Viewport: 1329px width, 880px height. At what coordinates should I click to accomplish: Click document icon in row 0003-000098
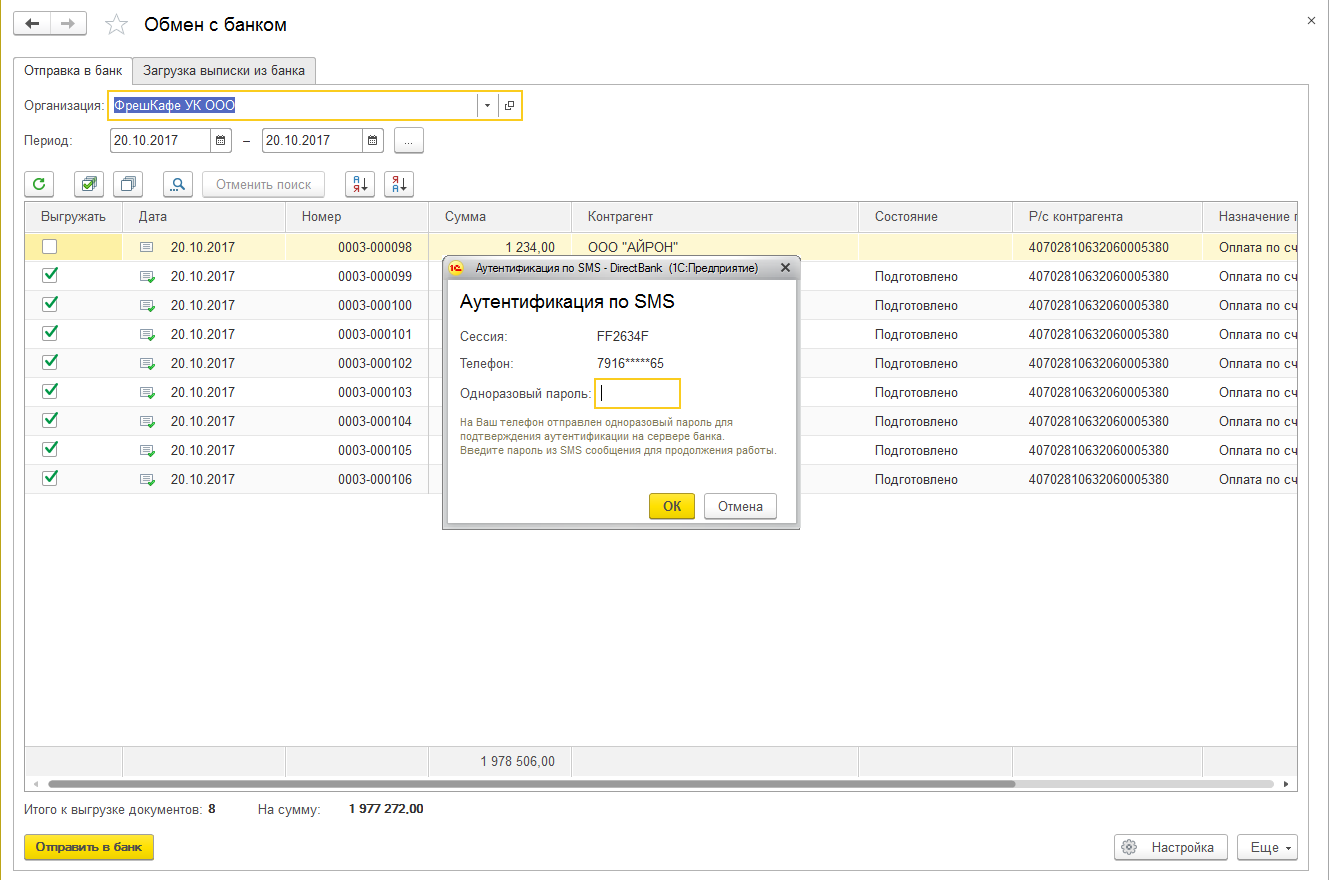click(x=147, y=247)
